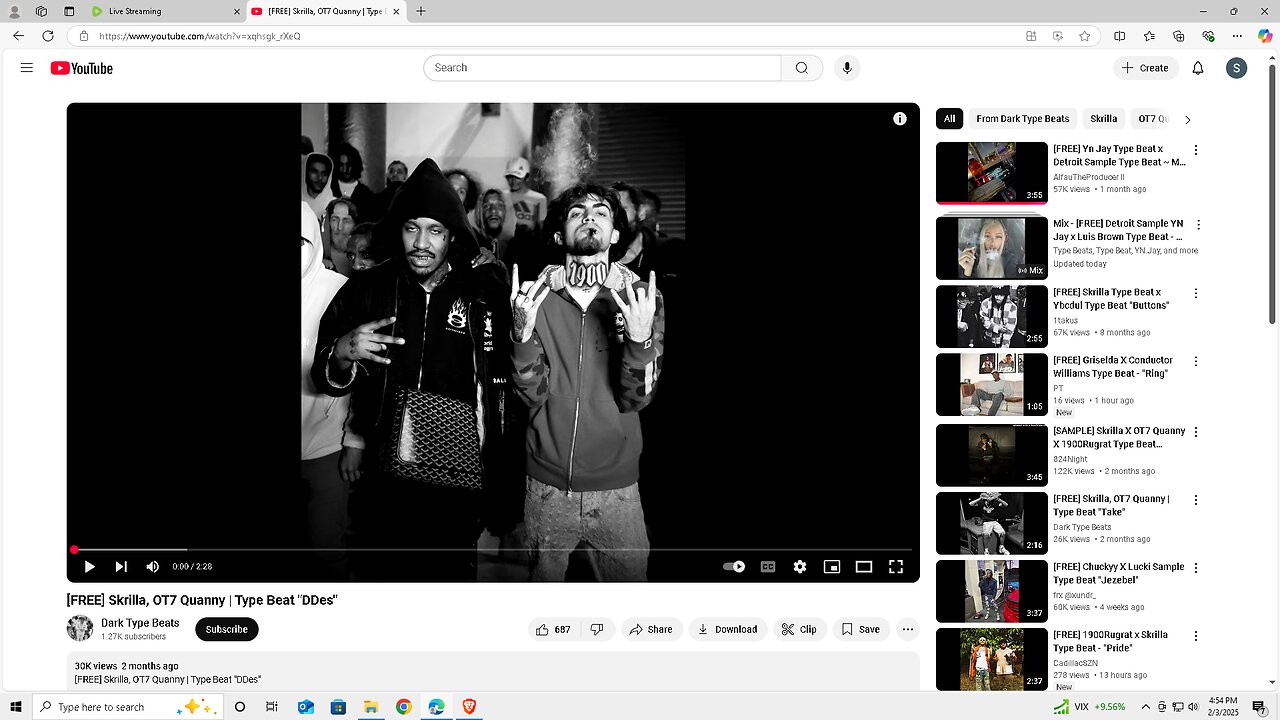Screen dimensions: 1280x720
Task: Play the video
Action: pos(90,567)
